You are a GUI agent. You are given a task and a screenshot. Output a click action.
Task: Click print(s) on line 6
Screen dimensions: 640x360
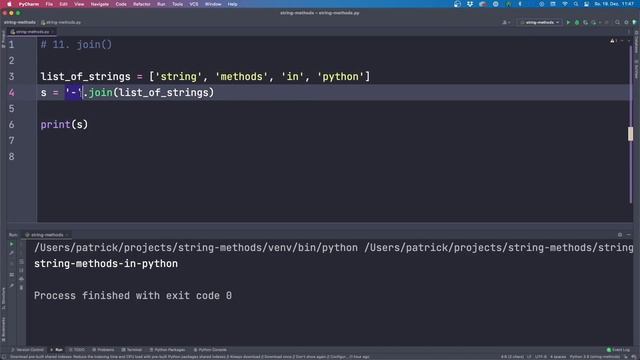(64, 124)
